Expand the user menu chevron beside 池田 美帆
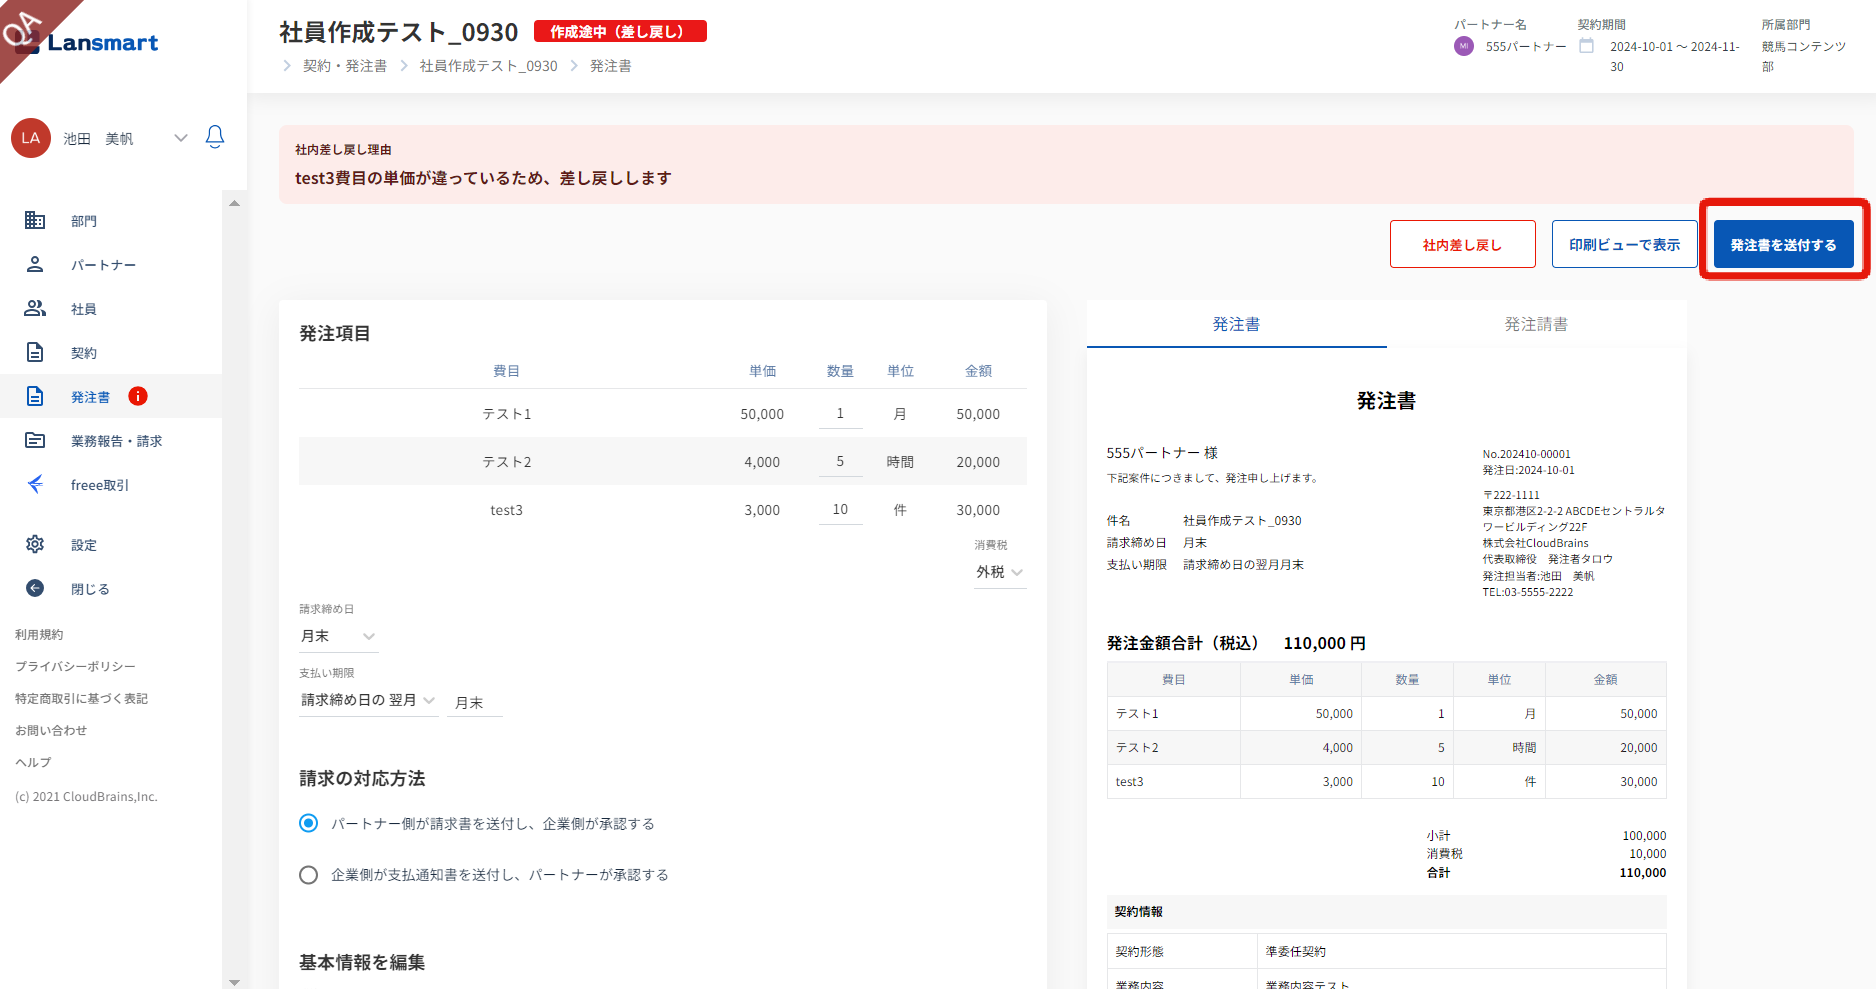This screenshot has width=1876, height=989. 181,138
